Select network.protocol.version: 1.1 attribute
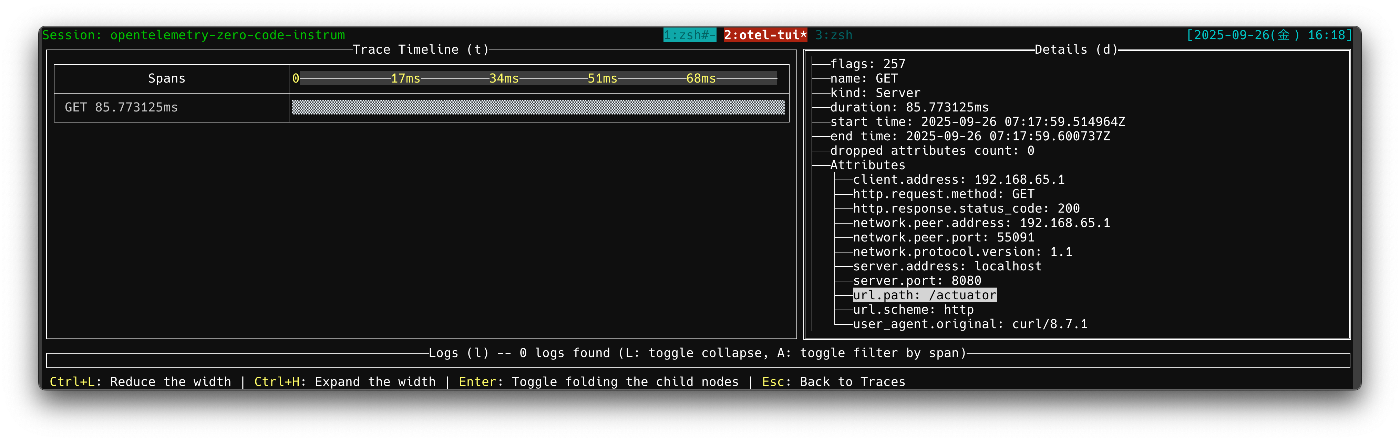The image size is (1400, 441). tap(963, 252)
